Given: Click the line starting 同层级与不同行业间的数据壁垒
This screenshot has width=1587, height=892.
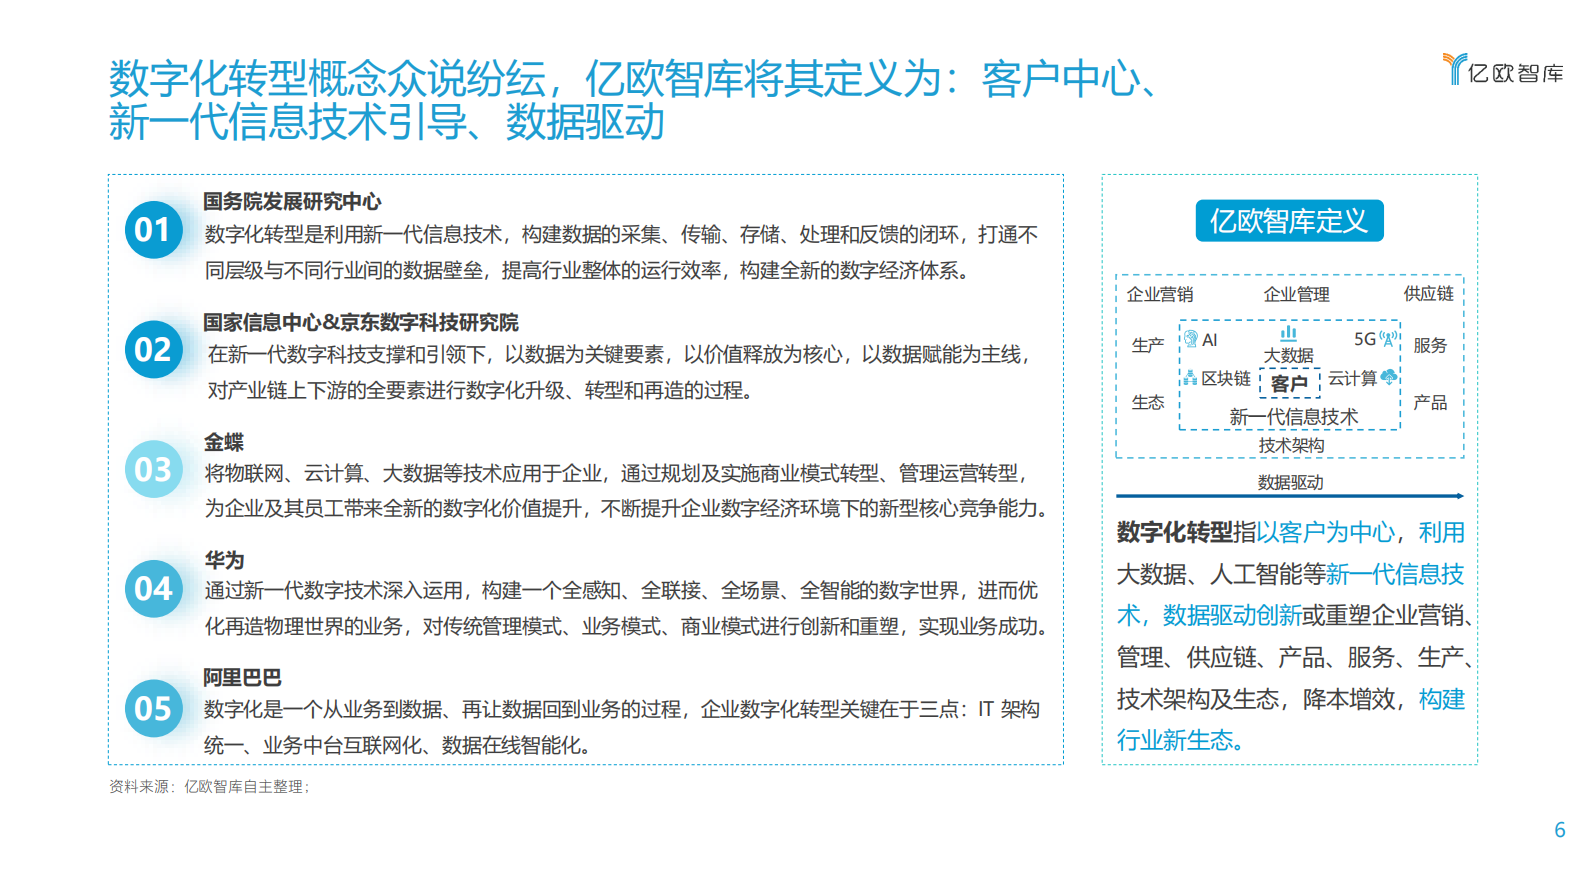Looking at the screenshot, I should click(x=588, y=271).
